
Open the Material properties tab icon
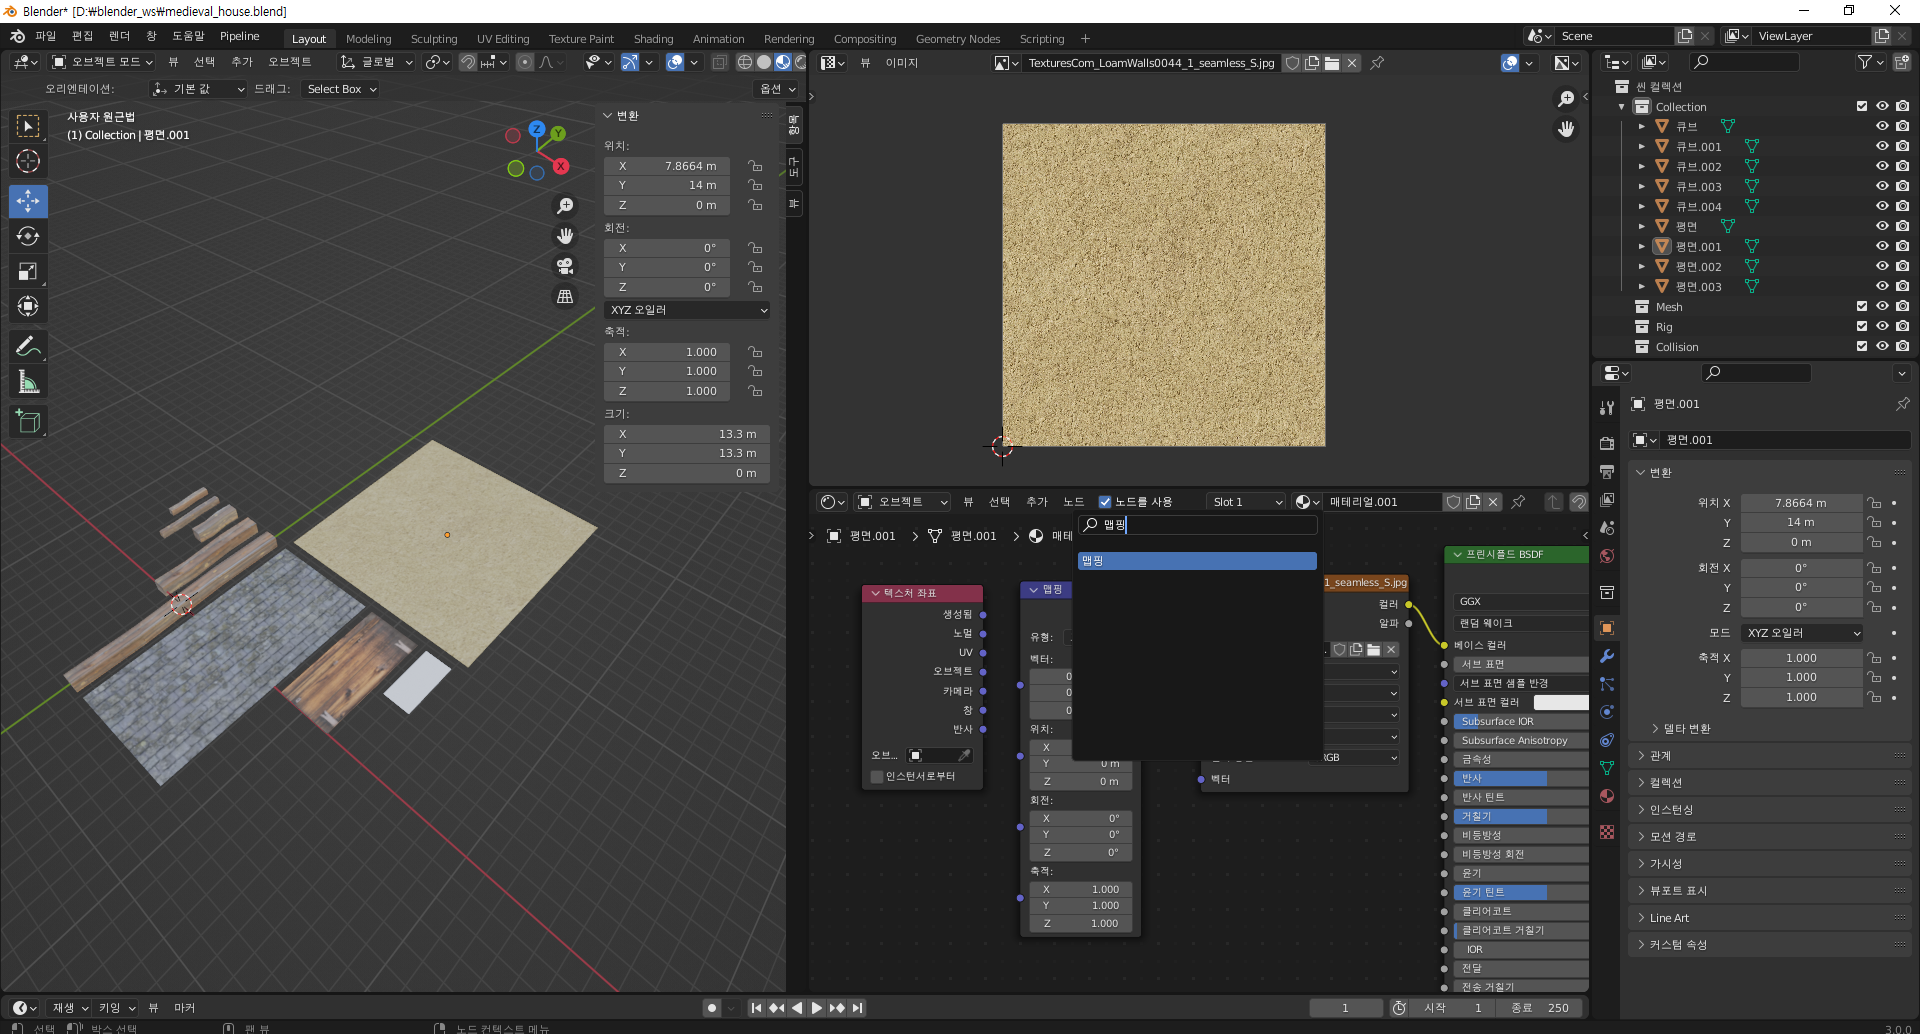pyautogui.click(x=1607, y=796)
